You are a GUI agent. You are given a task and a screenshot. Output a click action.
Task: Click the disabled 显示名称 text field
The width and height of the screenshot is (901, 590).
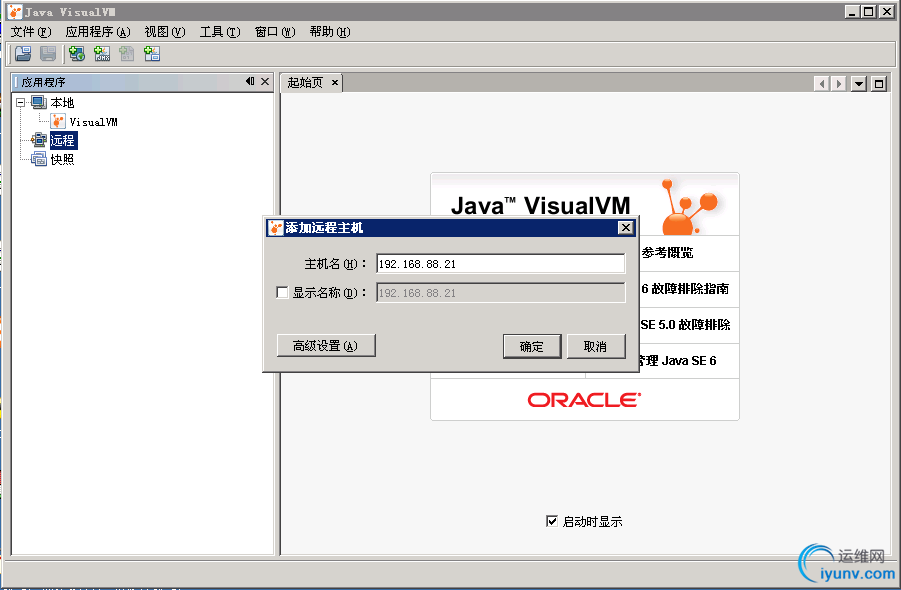500,292
